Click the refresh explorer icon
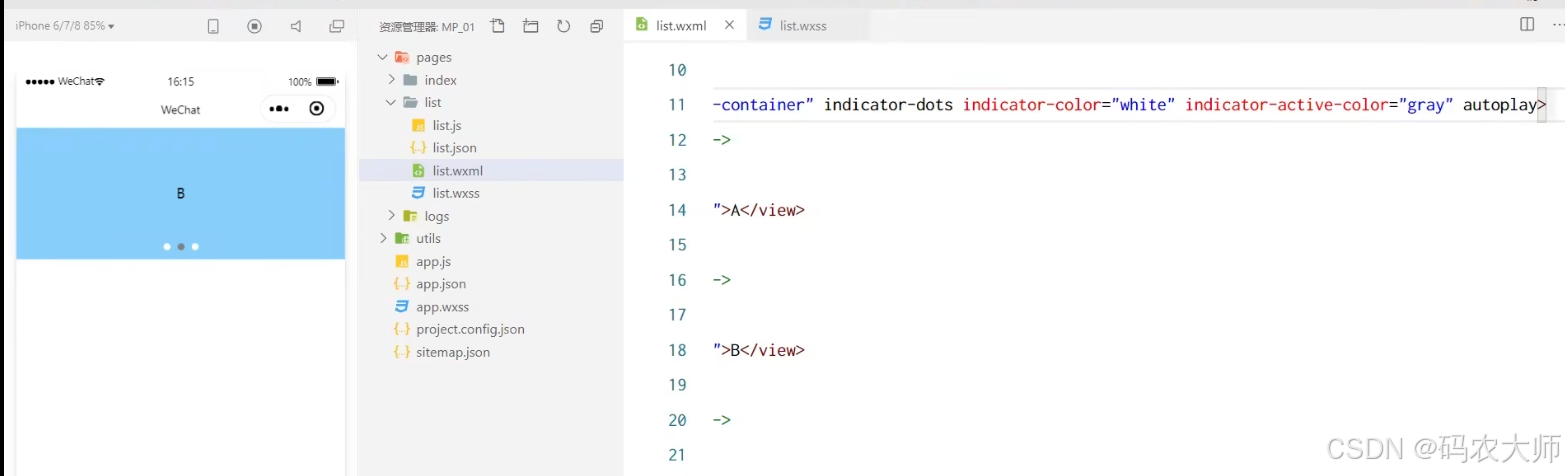1565x476 pixels. click(563, 26)
